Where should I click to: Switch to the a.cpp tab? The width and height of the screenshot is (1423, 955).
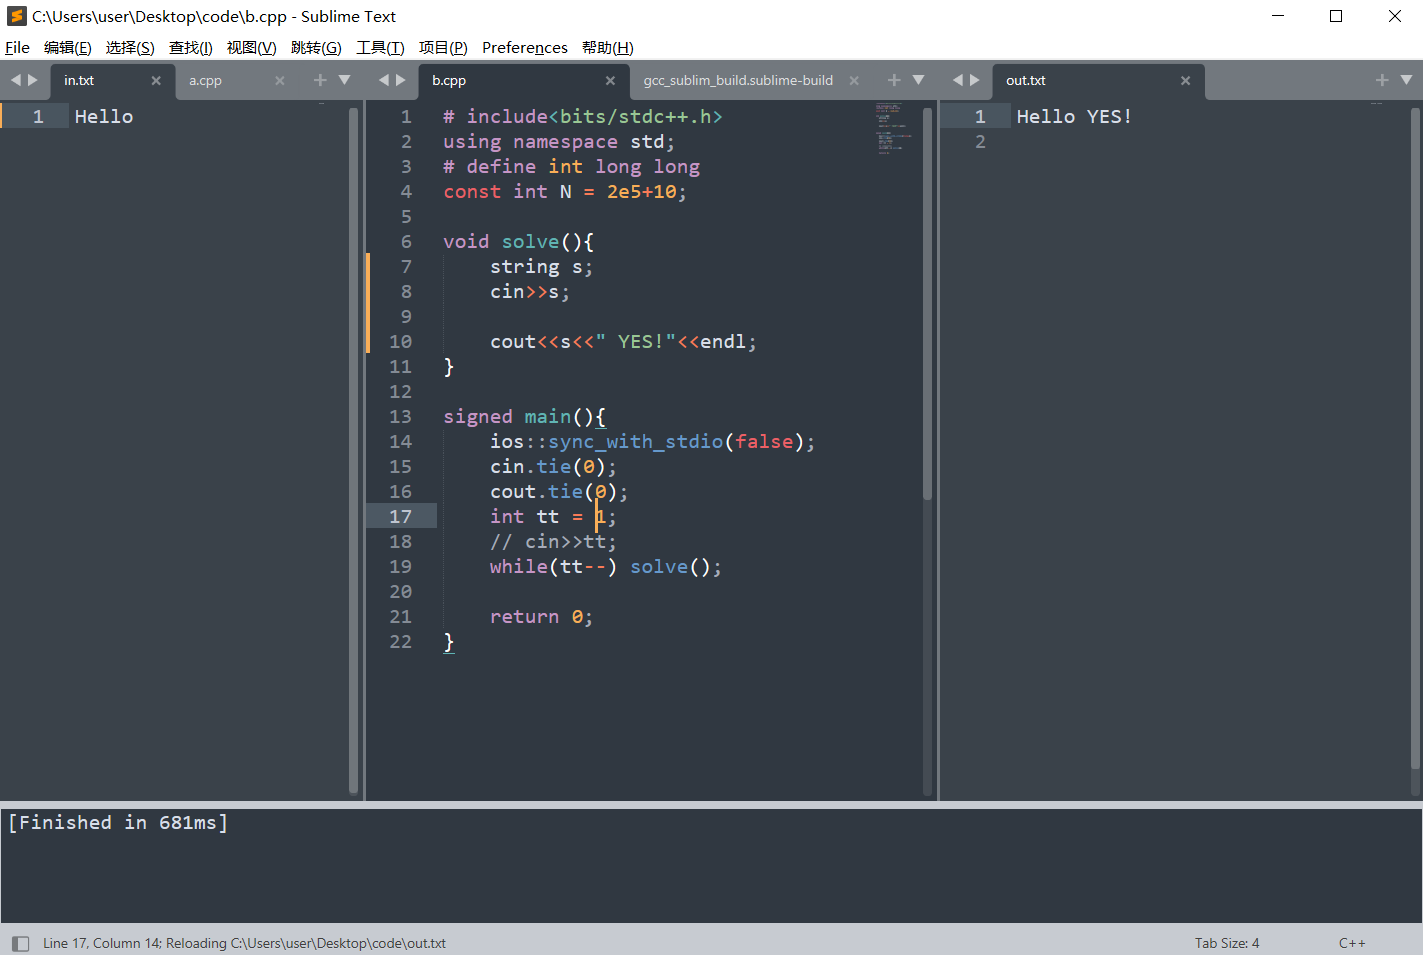click(x=206, y=81)
